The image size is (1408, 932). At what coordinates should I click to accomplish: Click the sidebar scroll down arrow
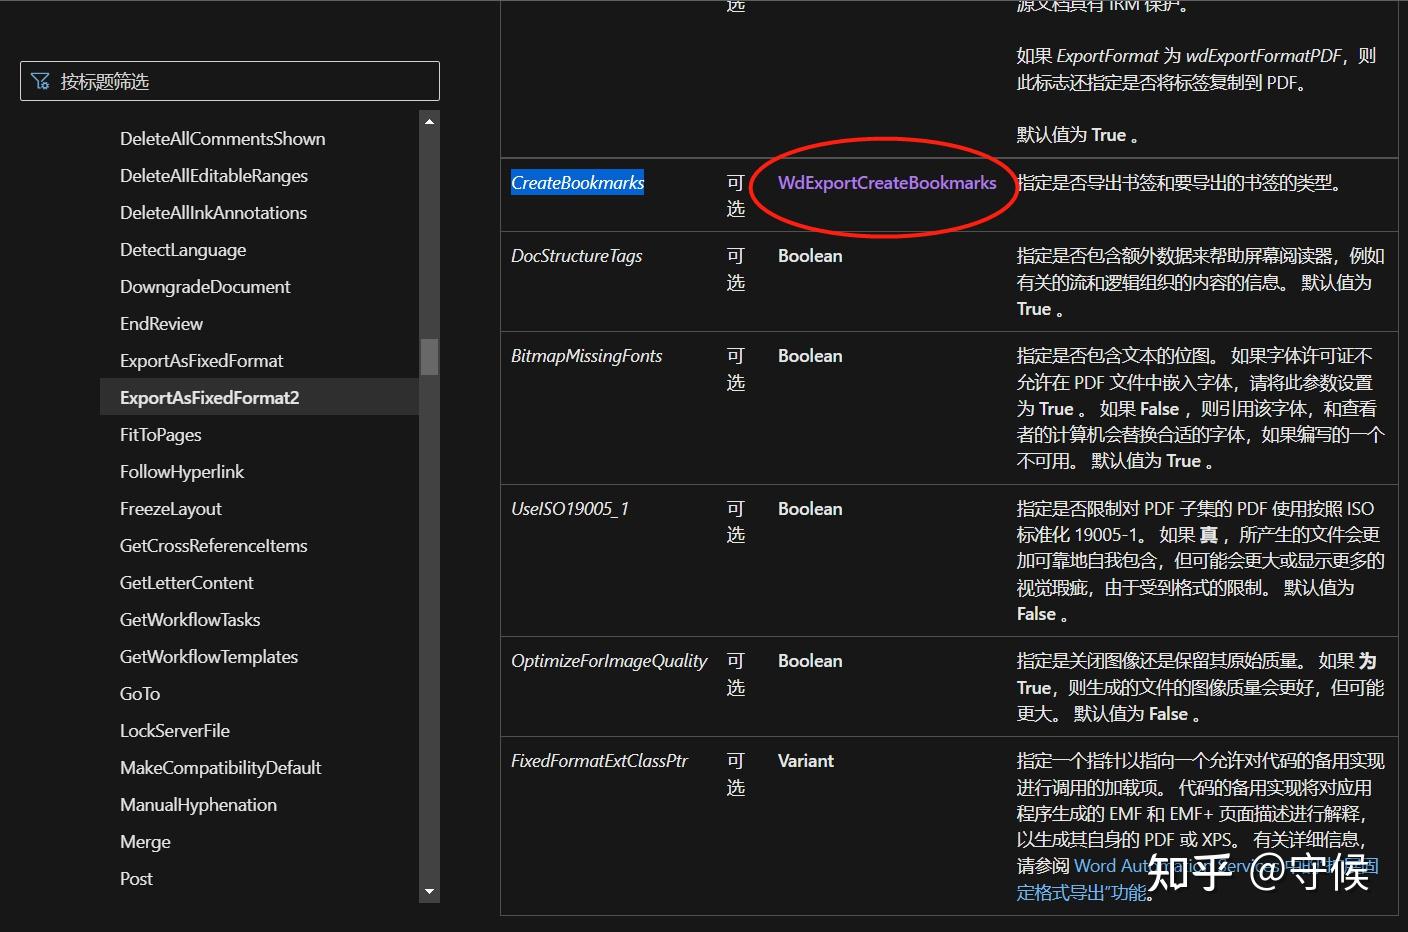point(429,891)
